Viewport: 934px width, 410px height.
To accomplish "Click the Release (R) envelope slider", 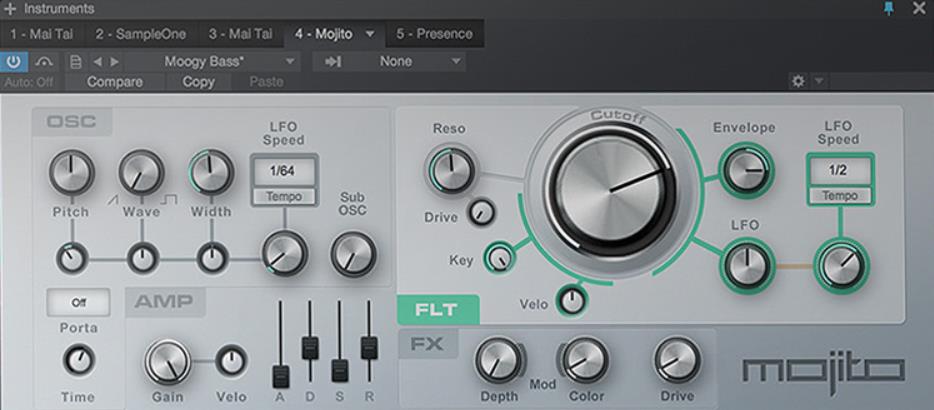I will point(369,348).
